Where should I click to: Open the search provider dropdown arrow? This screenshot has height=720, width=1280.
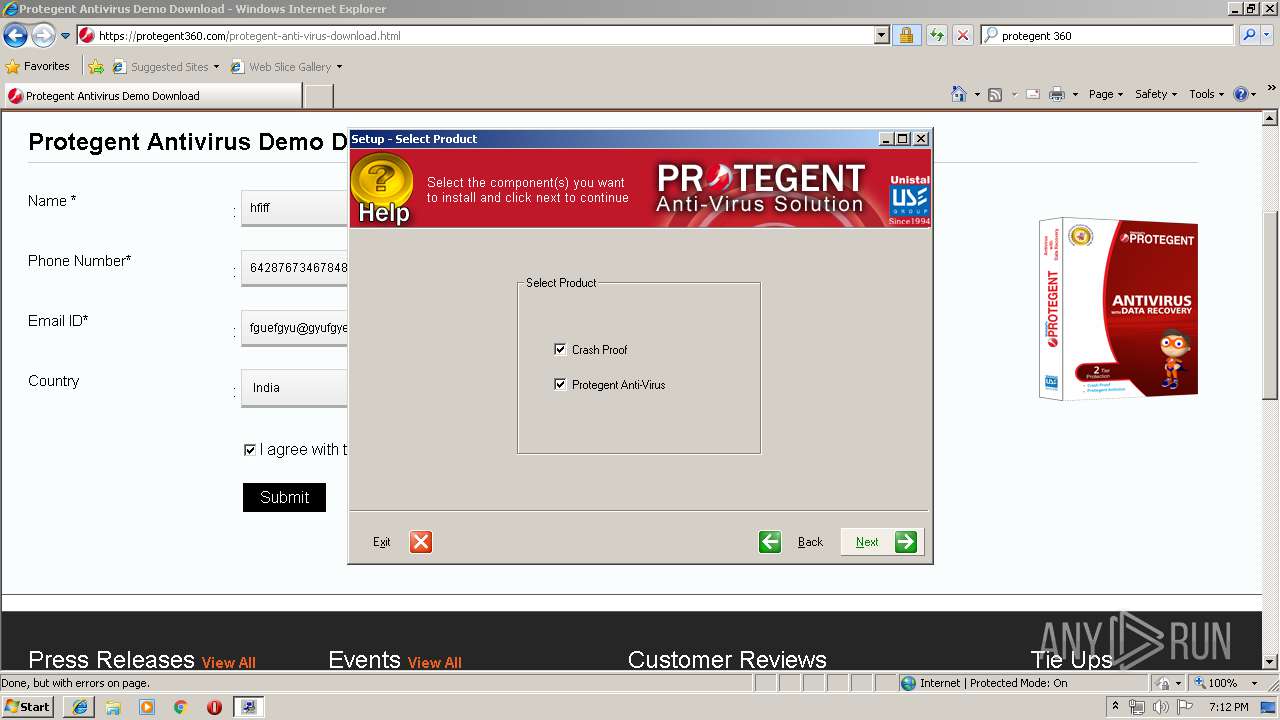pyautogui.click(x=1269, y=36)
